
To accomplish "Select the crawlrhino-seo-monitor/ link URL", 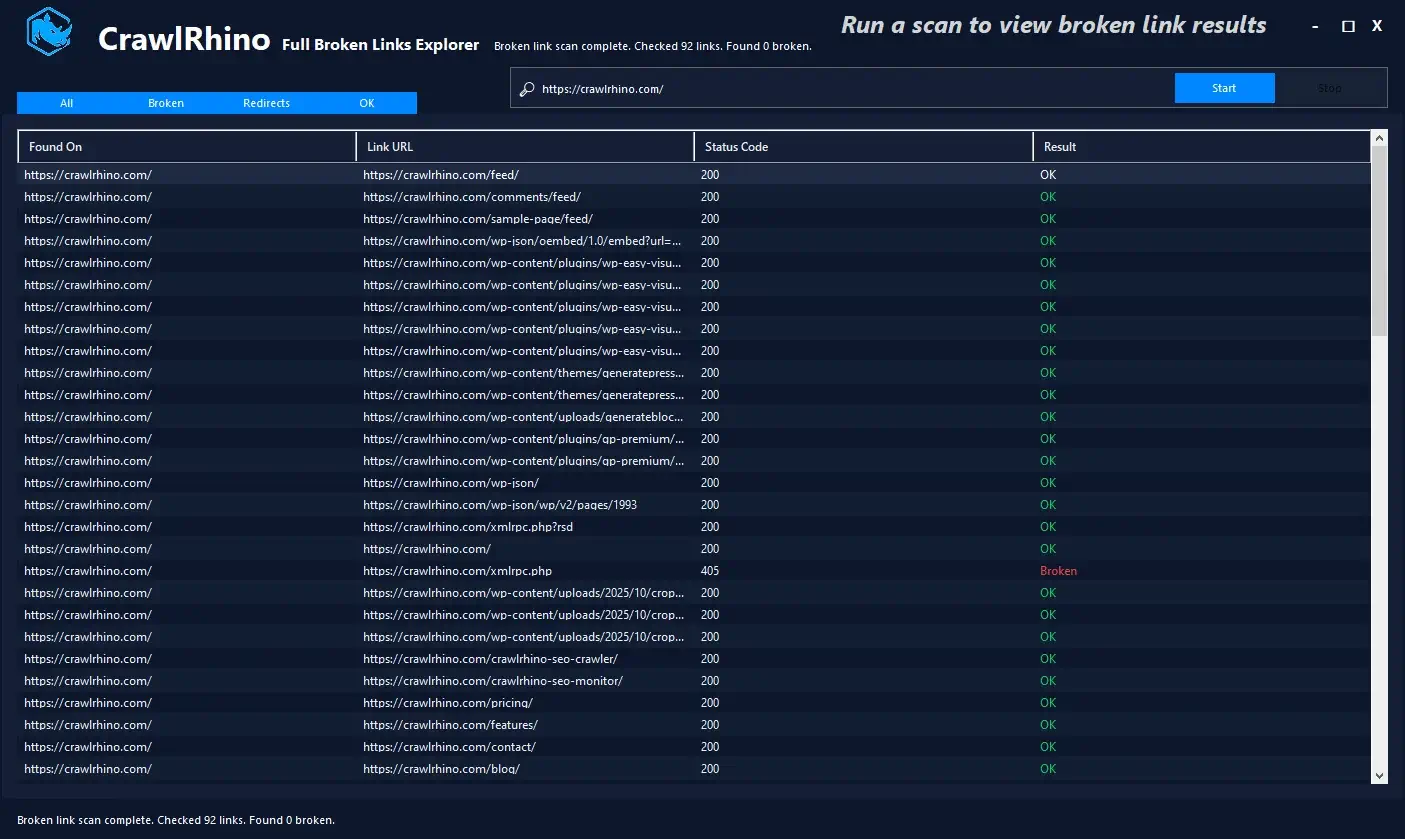I will tap(493, 681).
